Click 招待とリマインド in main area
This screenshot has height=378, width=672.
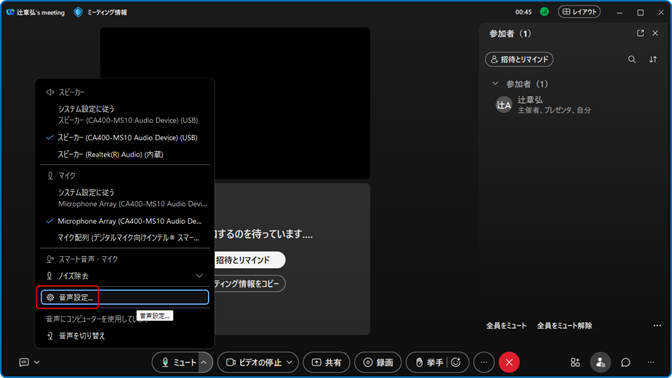pos(249,260)
